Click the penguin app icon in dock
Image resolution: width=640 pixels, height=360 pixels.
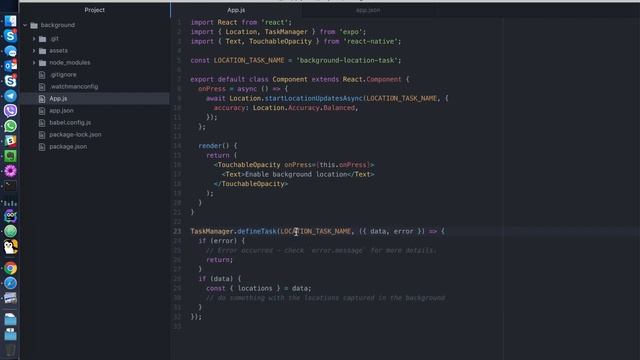[10, 247]
